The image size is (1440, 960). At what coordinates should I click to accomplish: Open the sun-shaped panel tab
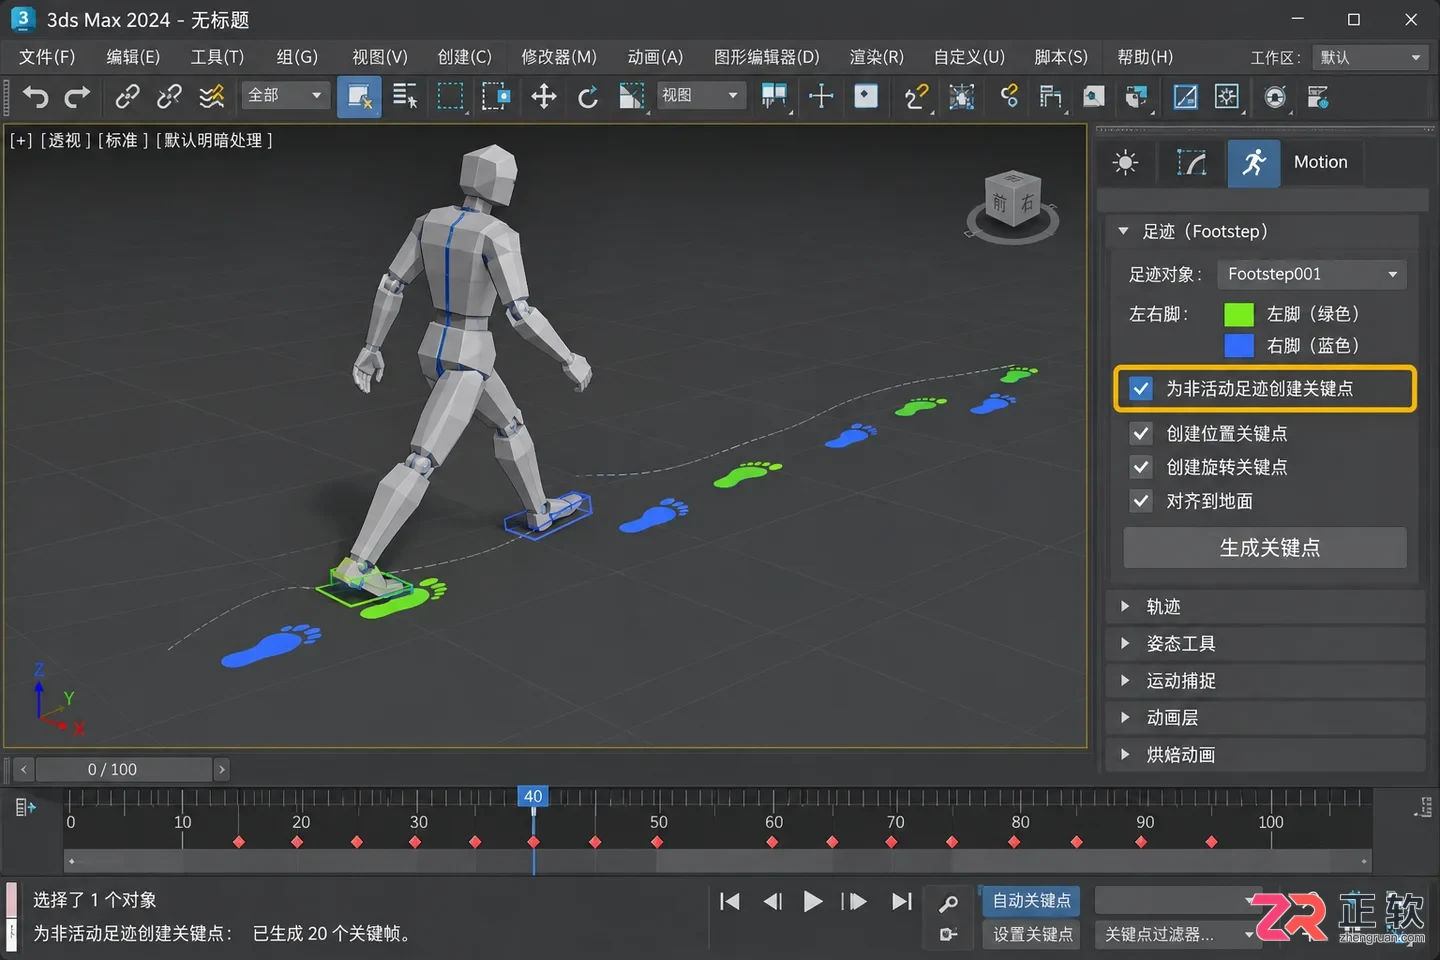(1126, 162)
